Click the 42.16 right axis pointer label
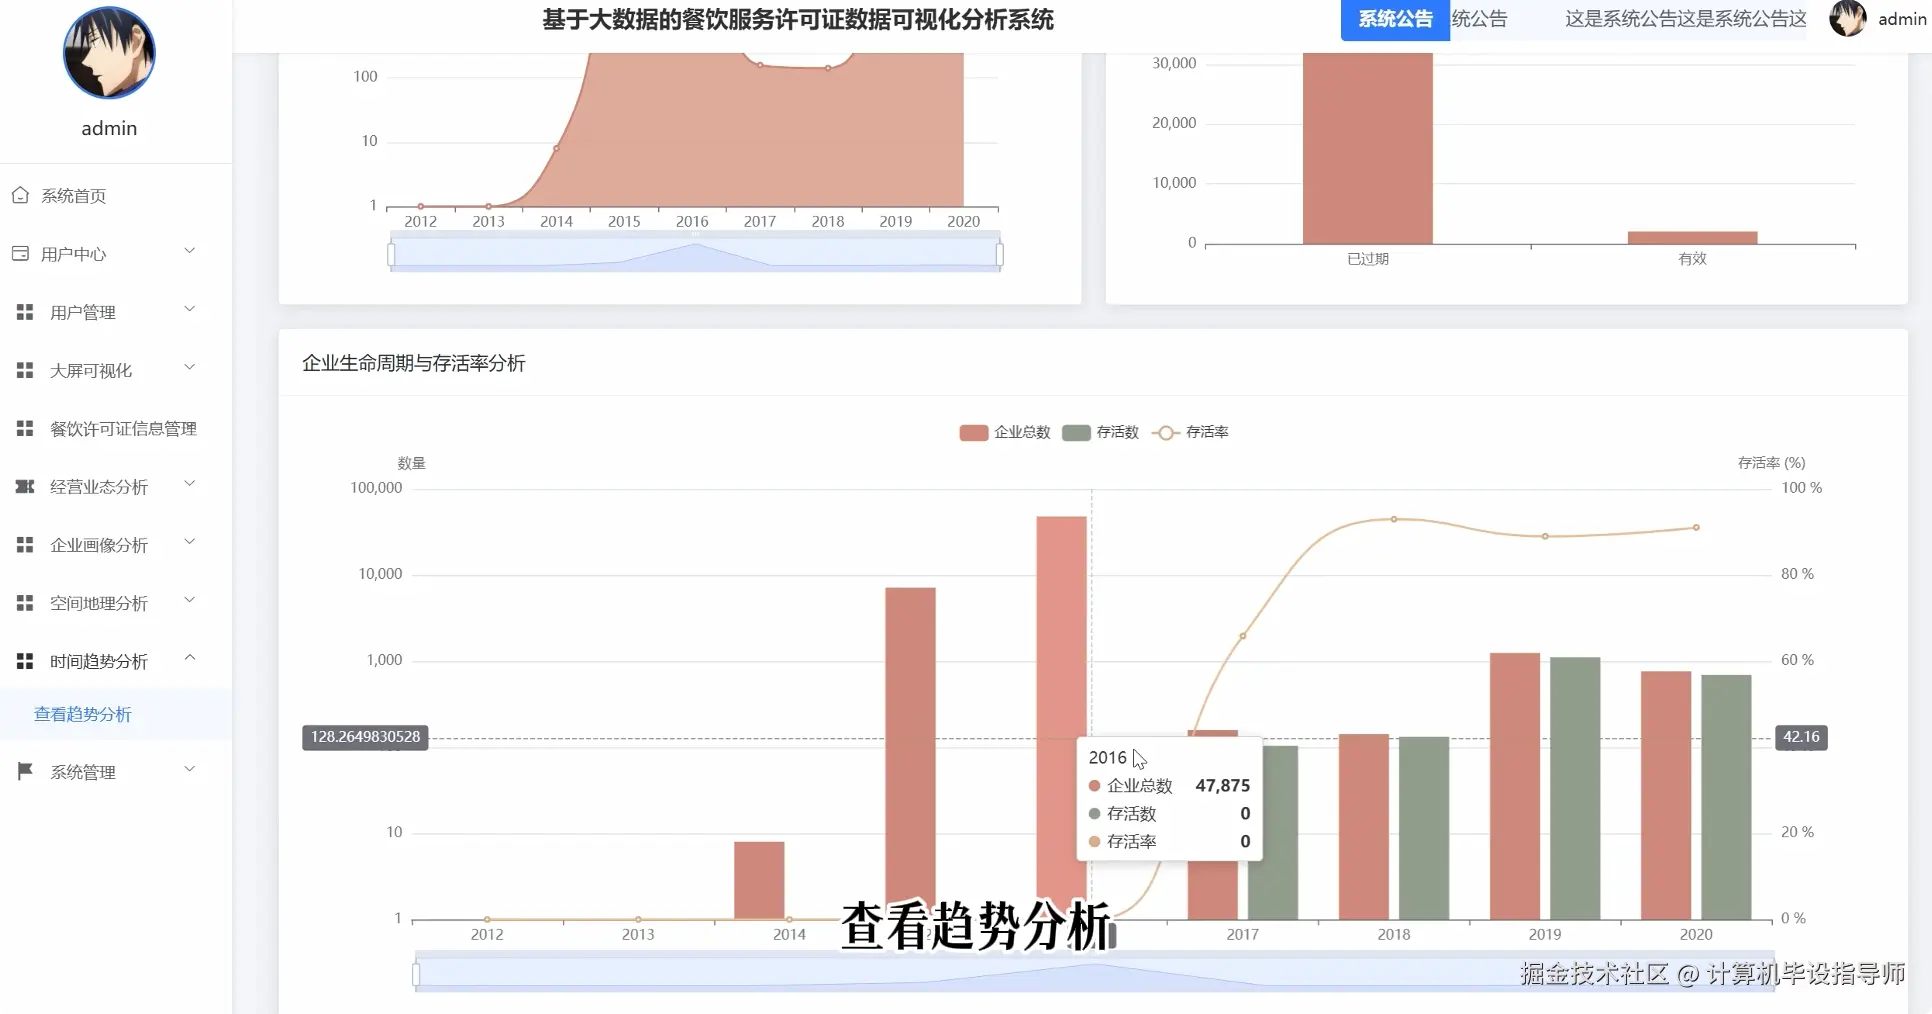Screen dimensions: 1932x1014 1801,737
